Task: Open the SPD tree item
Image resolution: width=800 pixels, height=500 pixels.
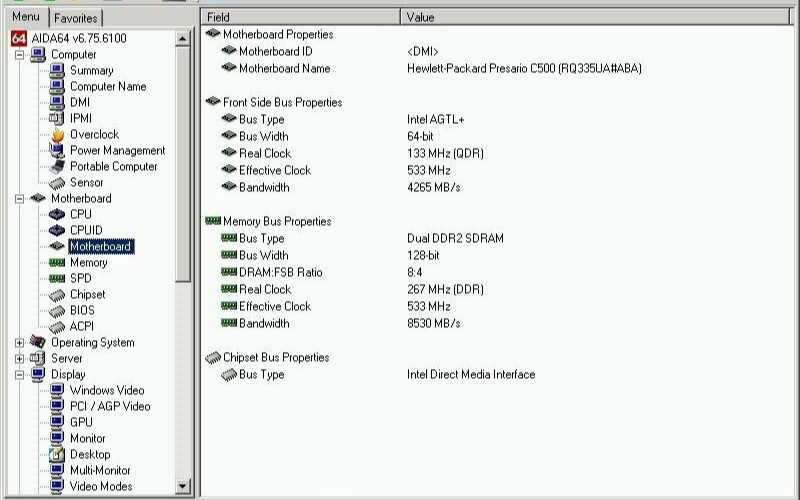Action: pos(81,278)
